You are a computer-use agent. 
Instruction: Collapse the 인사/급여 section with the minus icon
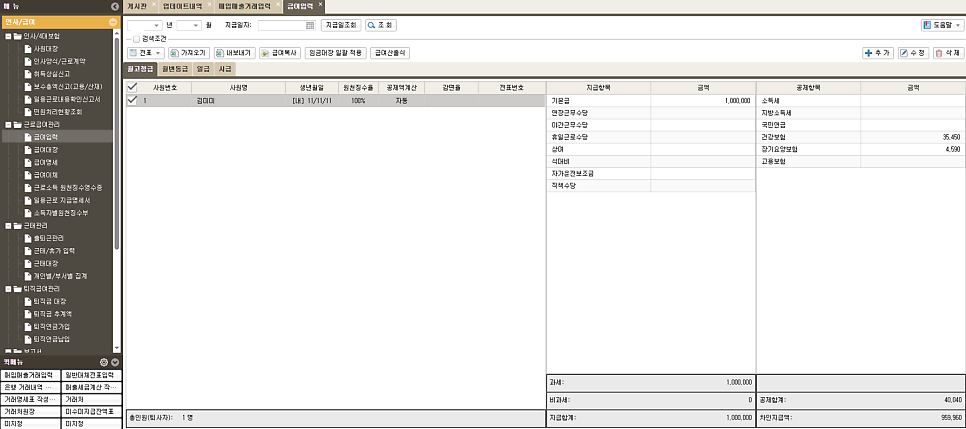[x=113, y=22]
